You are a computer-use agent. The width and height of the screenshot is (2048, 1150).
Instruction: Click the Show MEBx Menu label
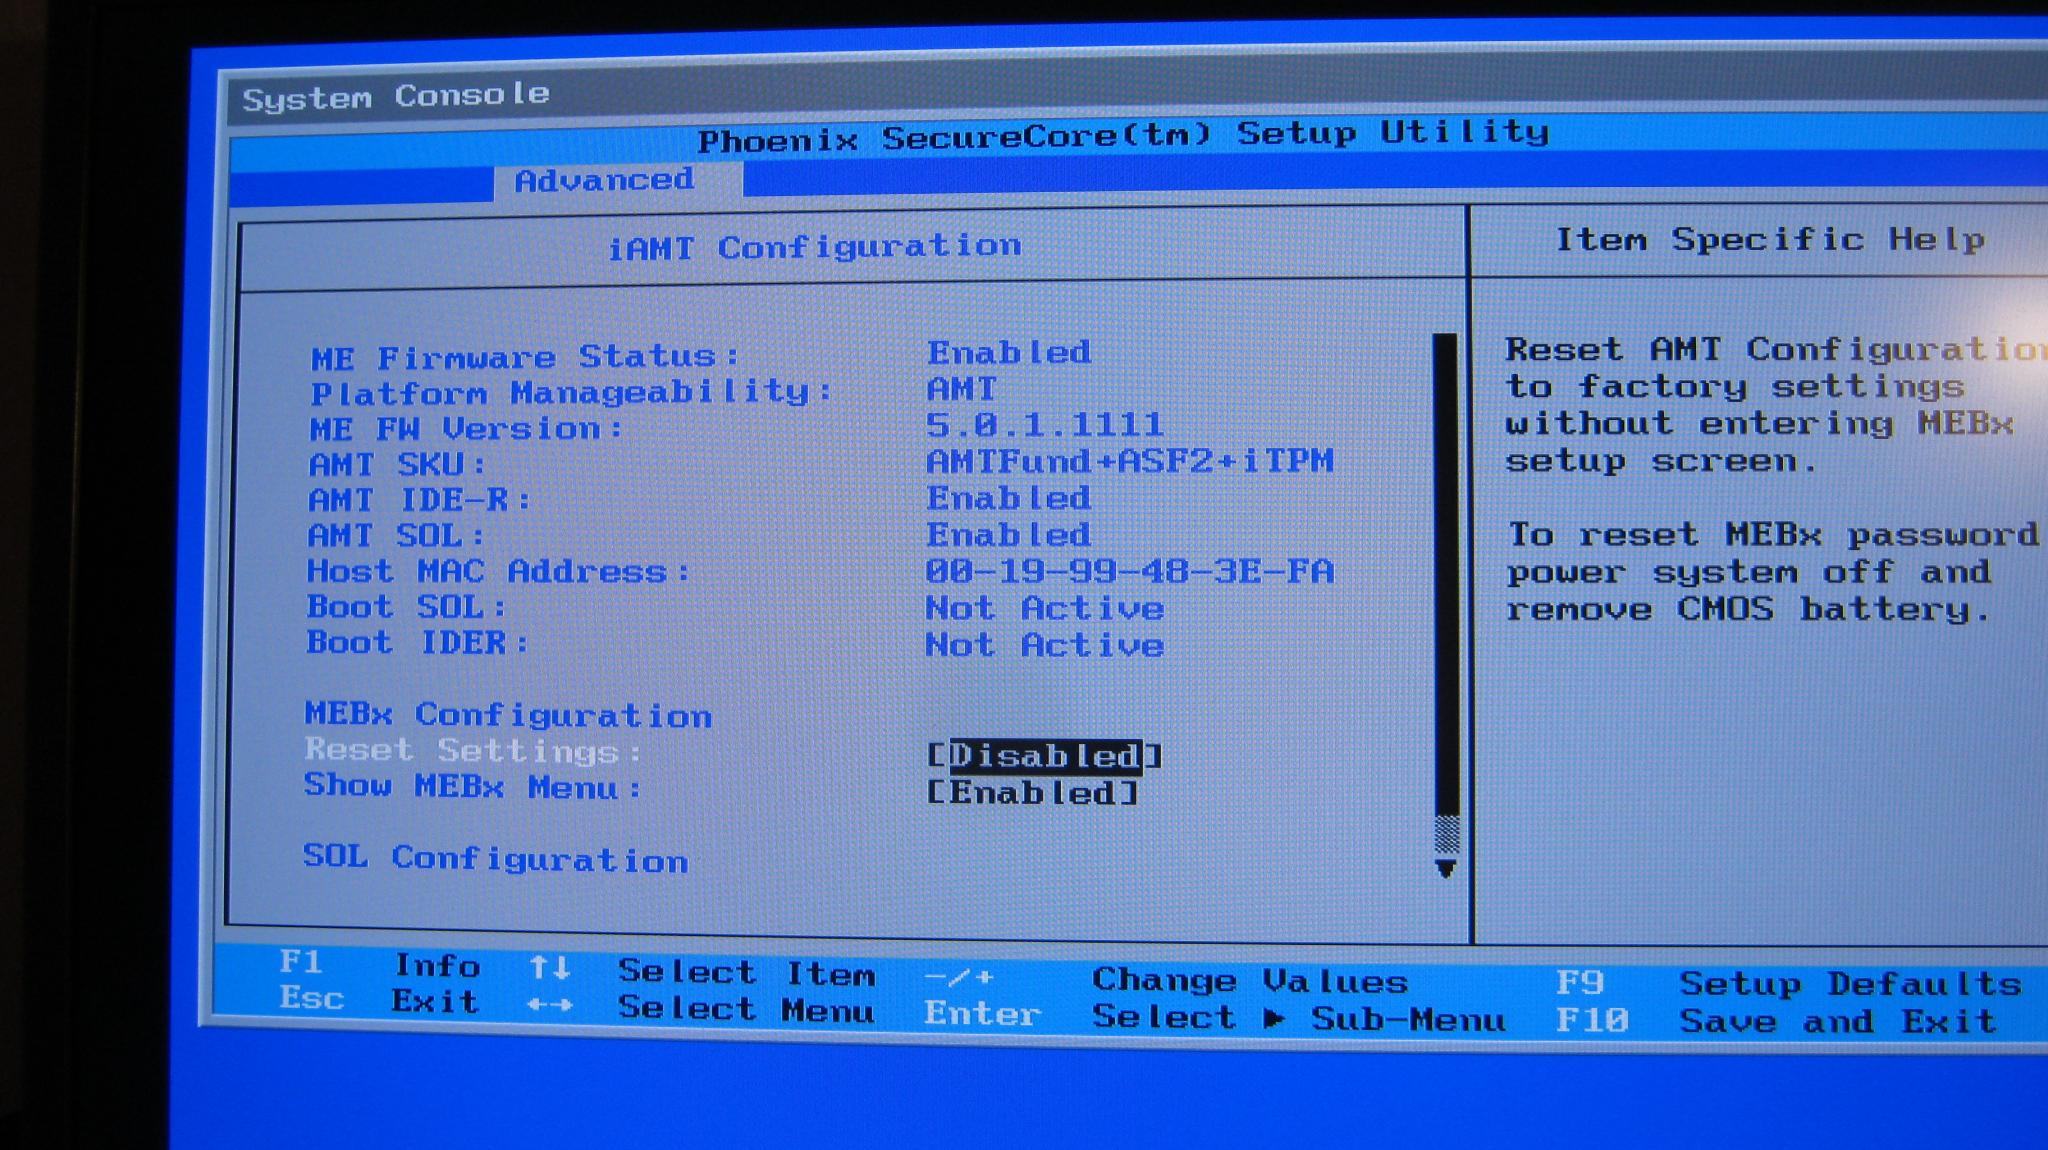[x=473, y=787]
